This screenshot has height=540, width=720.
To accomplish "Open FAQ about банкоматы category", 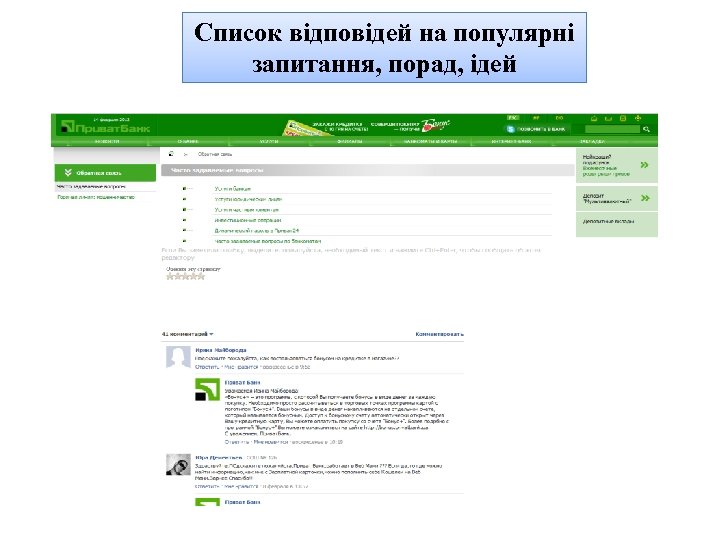I will click(268, 241).
